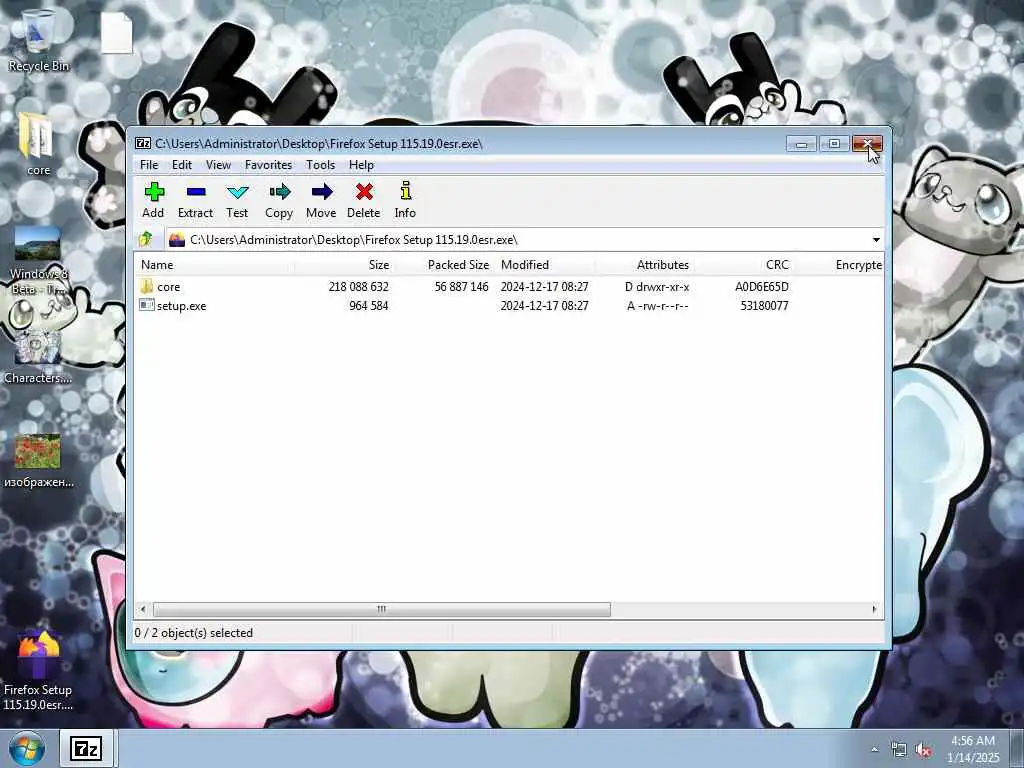Run the Test archive tool

point(237,200)
